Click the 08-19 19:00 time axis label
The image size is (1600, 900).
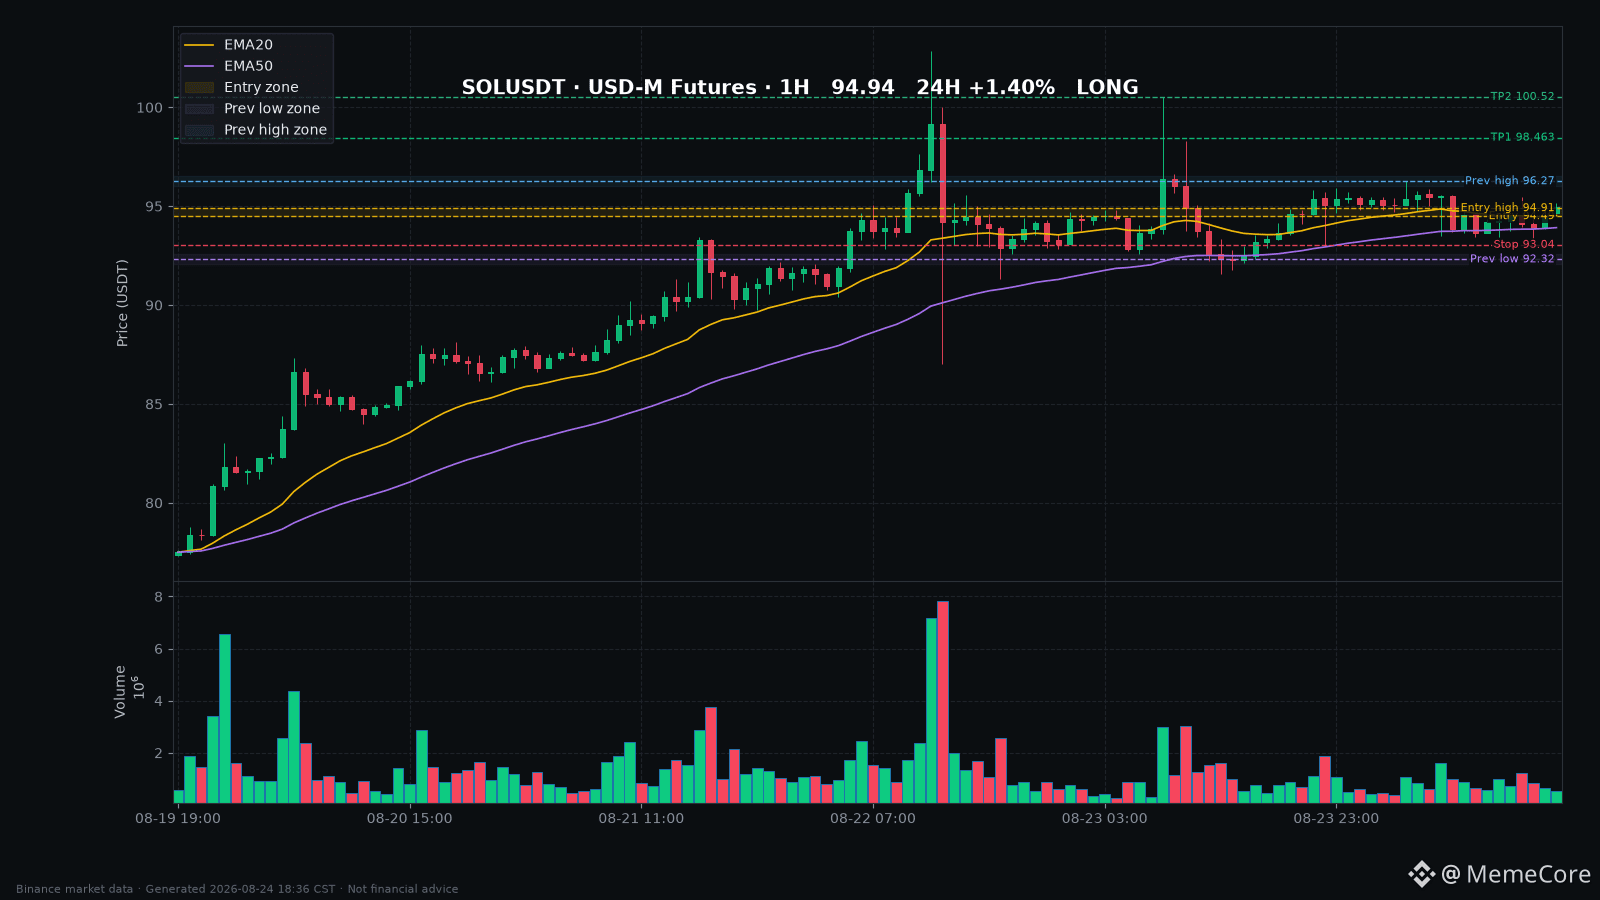pos(178,819)
